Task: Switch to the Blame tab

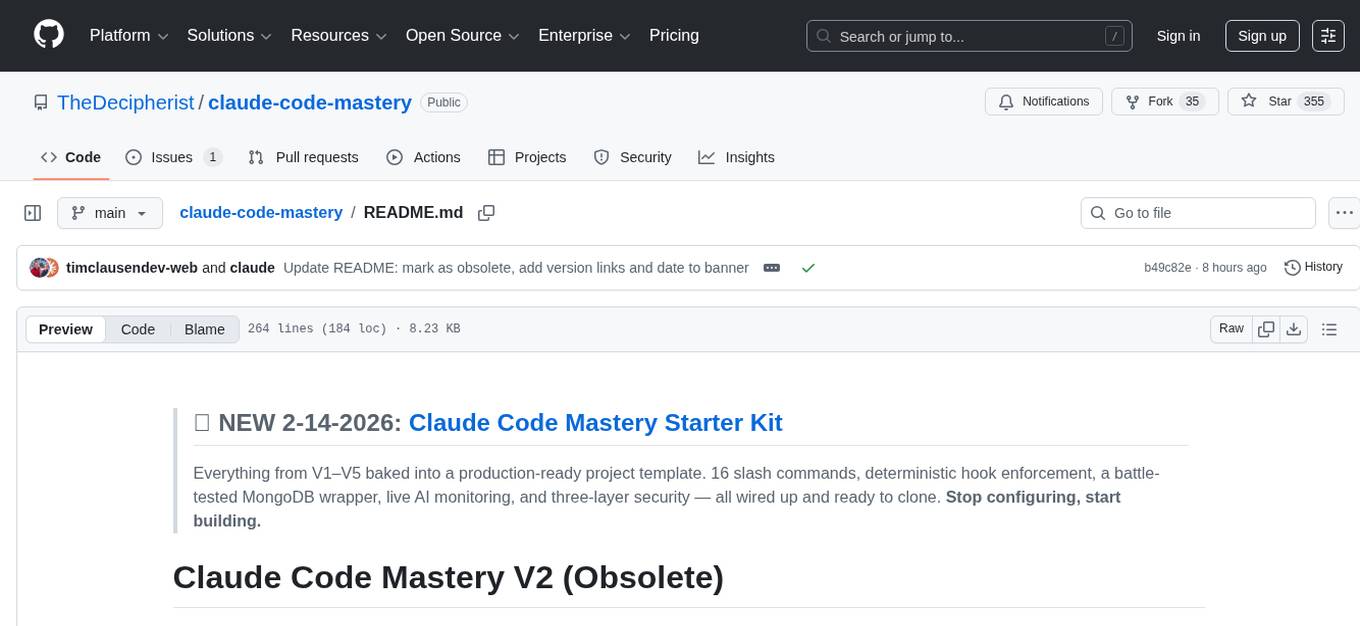Action: pos(204,329)
